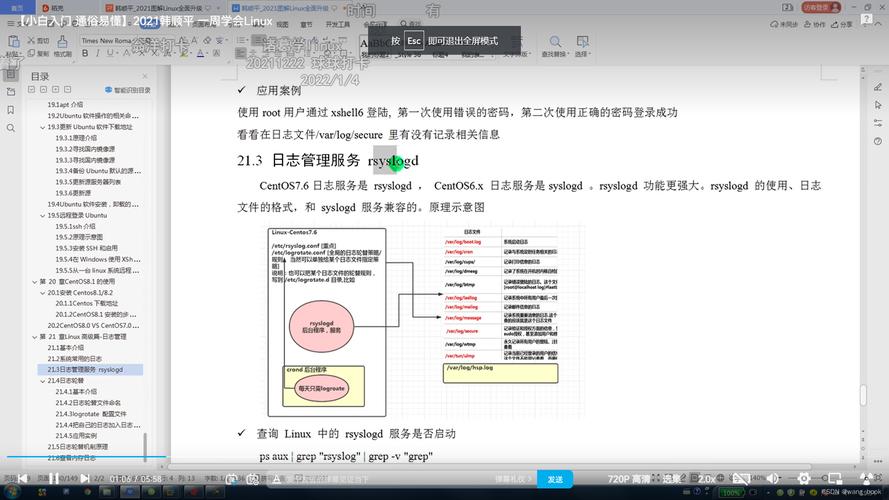Close the 目录 navigation panel

coord(145,76)
